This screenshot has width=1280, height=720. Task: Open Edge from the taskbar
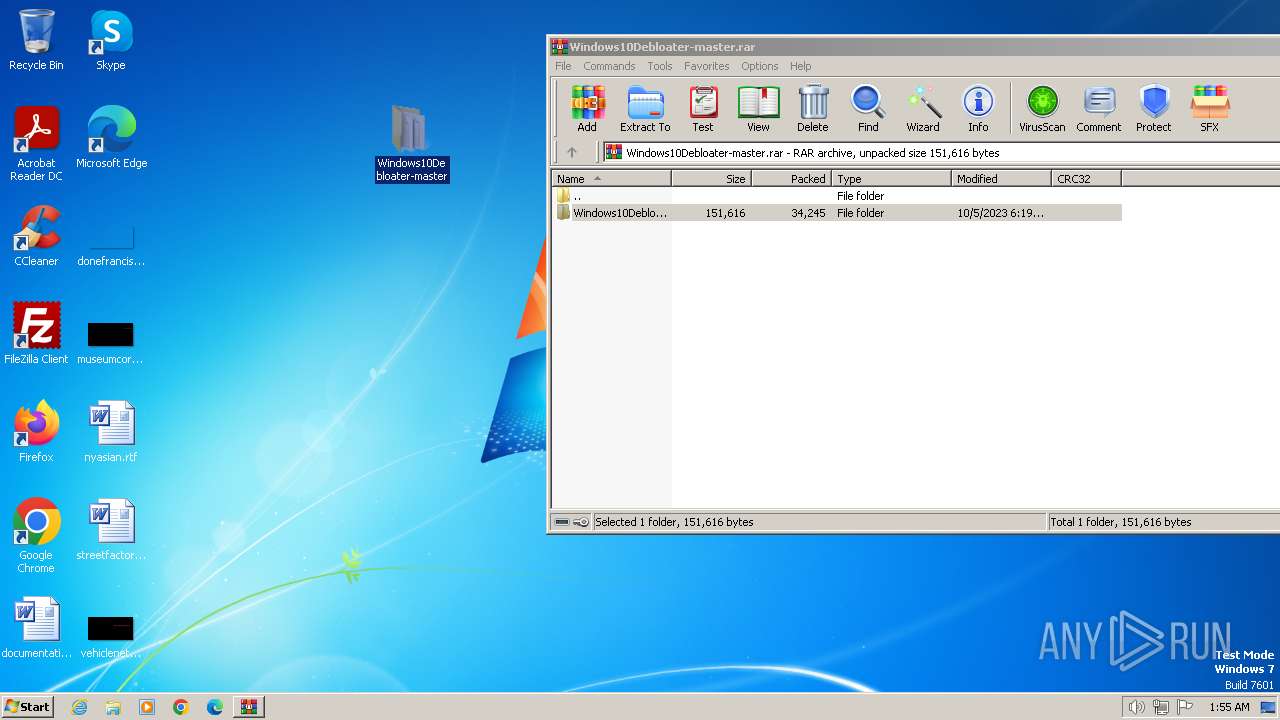click(215, 707)
